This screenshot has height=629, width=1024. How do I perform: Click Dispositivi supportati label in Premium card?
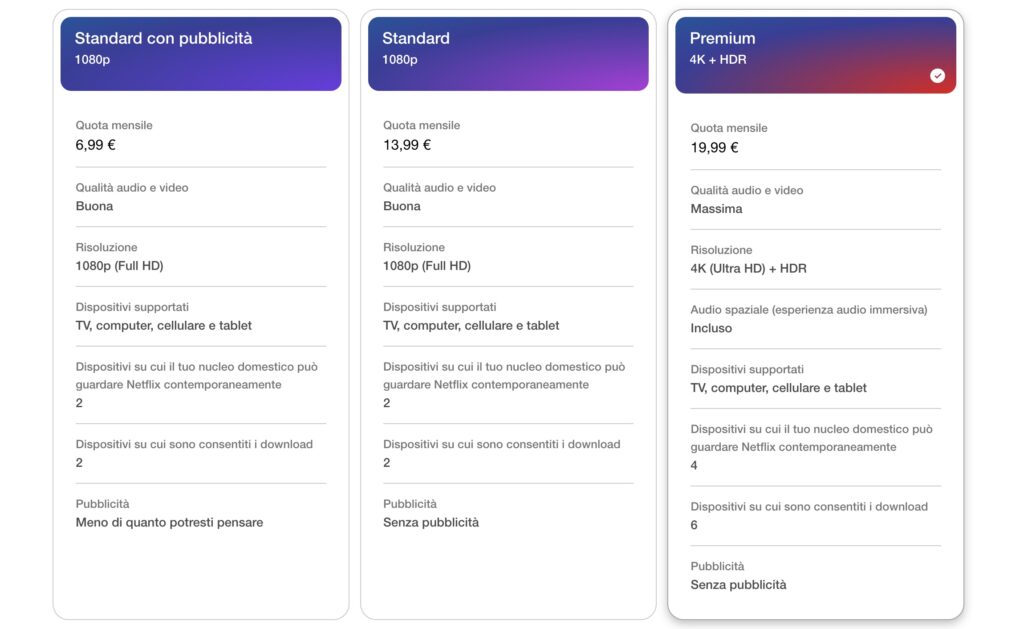point(747,370)
